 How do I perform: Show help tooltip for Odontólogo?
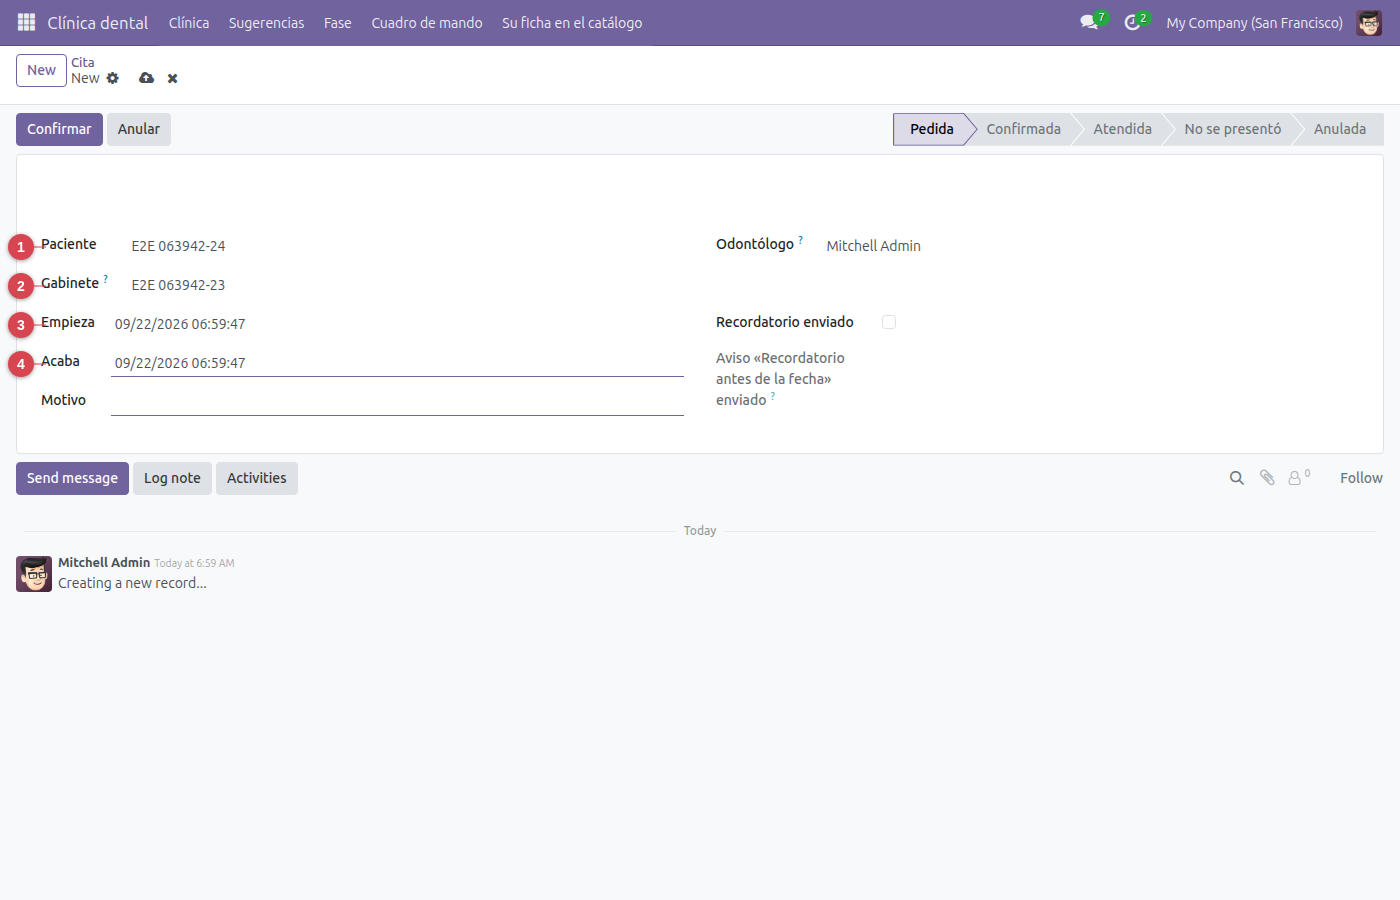[x=801, y=240]
